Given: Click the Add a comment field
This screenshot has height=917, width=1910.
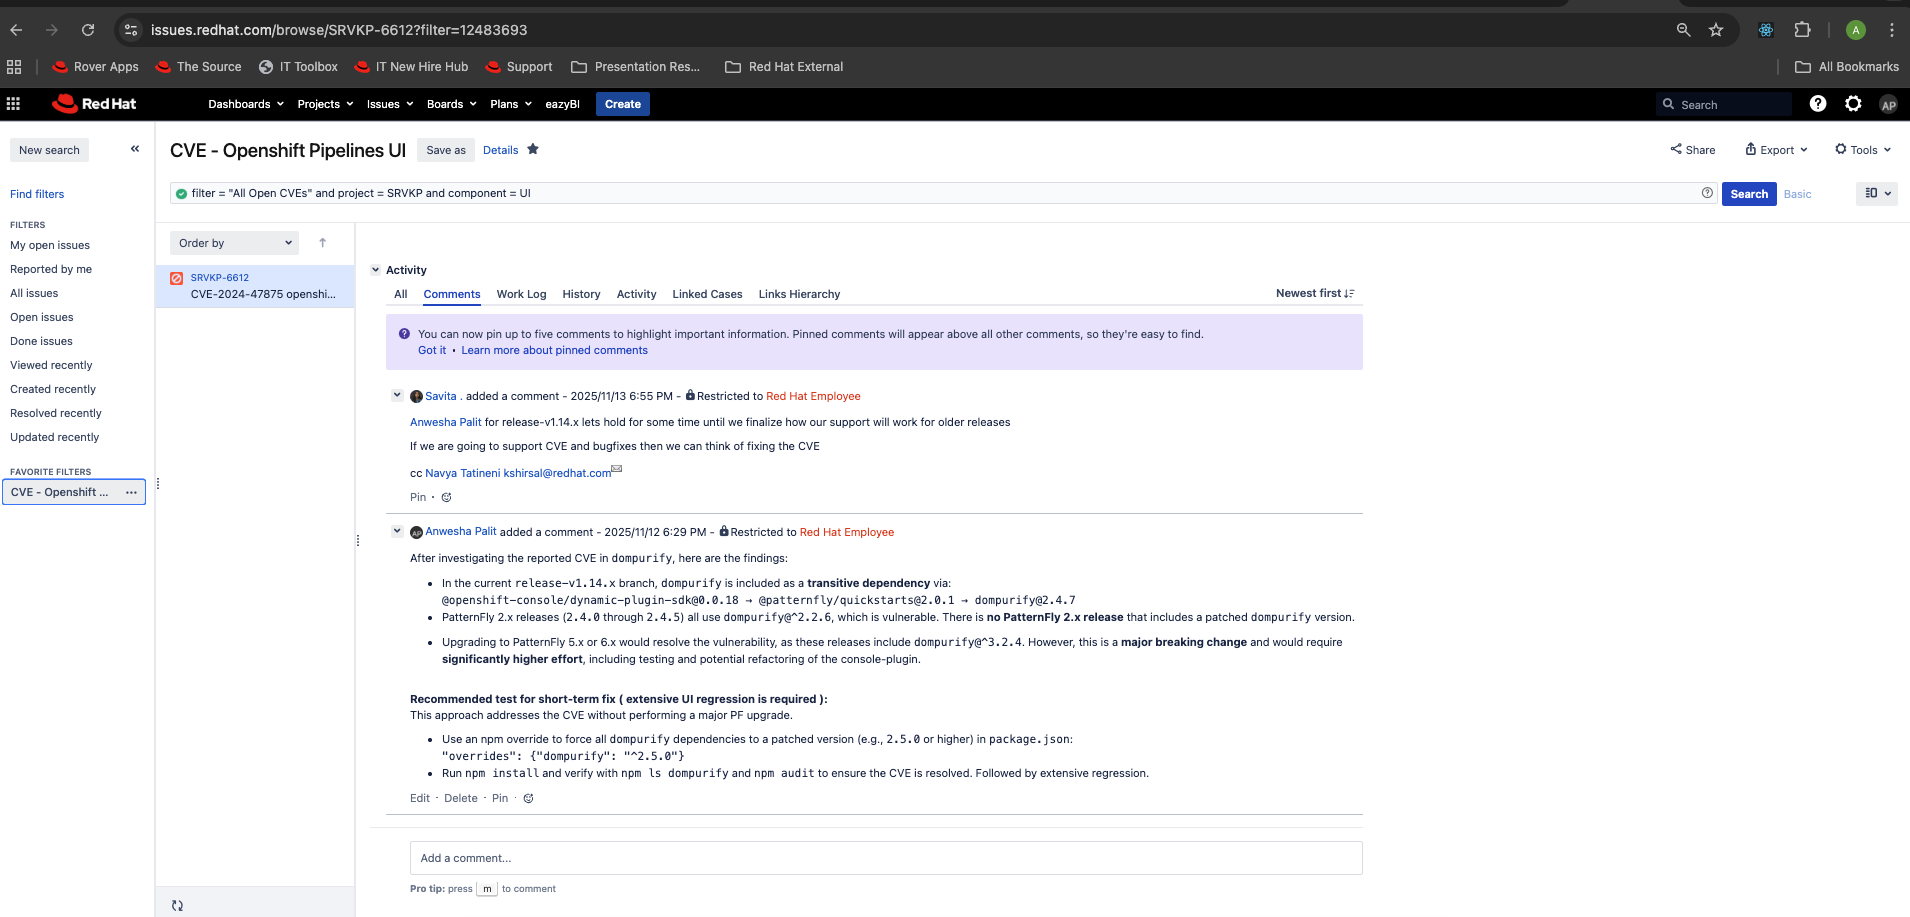Looking at the screenshot, I should click(886, 858).
